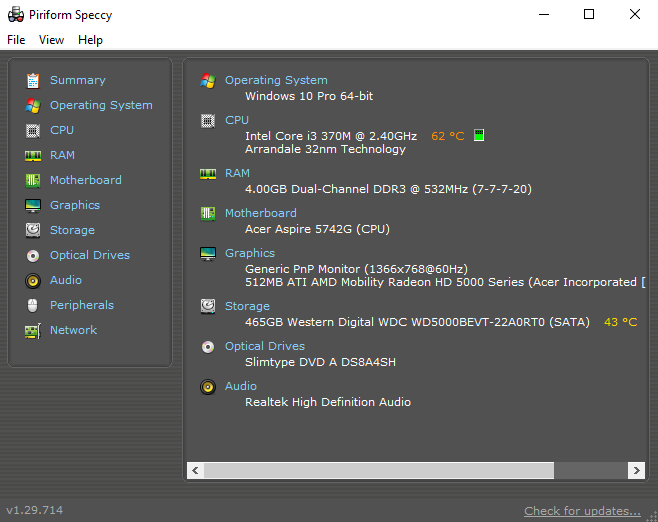Open Peripherals section in sidebar
The width and height of the screenshot is (658, 522).
click(82, 305)
